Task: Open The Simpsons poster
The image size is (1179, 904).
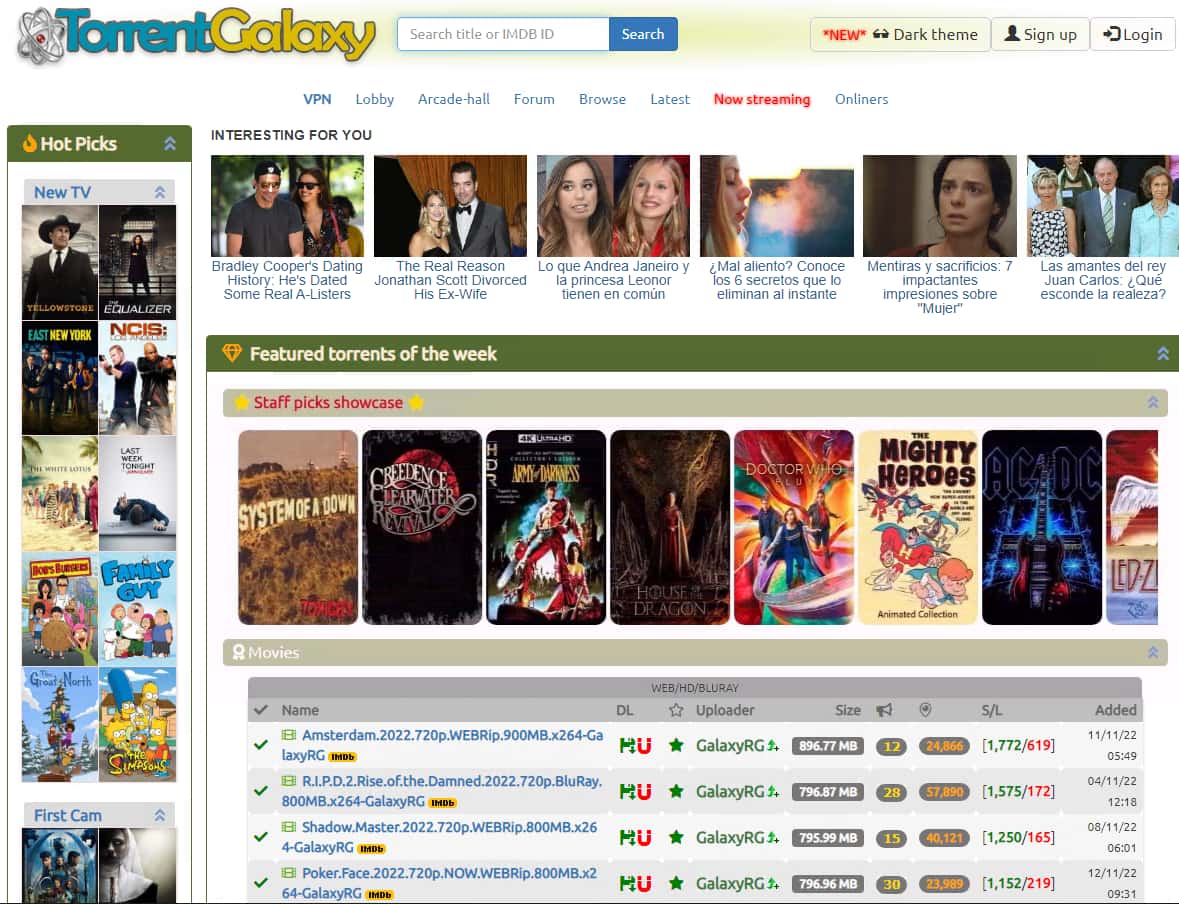Action: (x=138, y=724)
